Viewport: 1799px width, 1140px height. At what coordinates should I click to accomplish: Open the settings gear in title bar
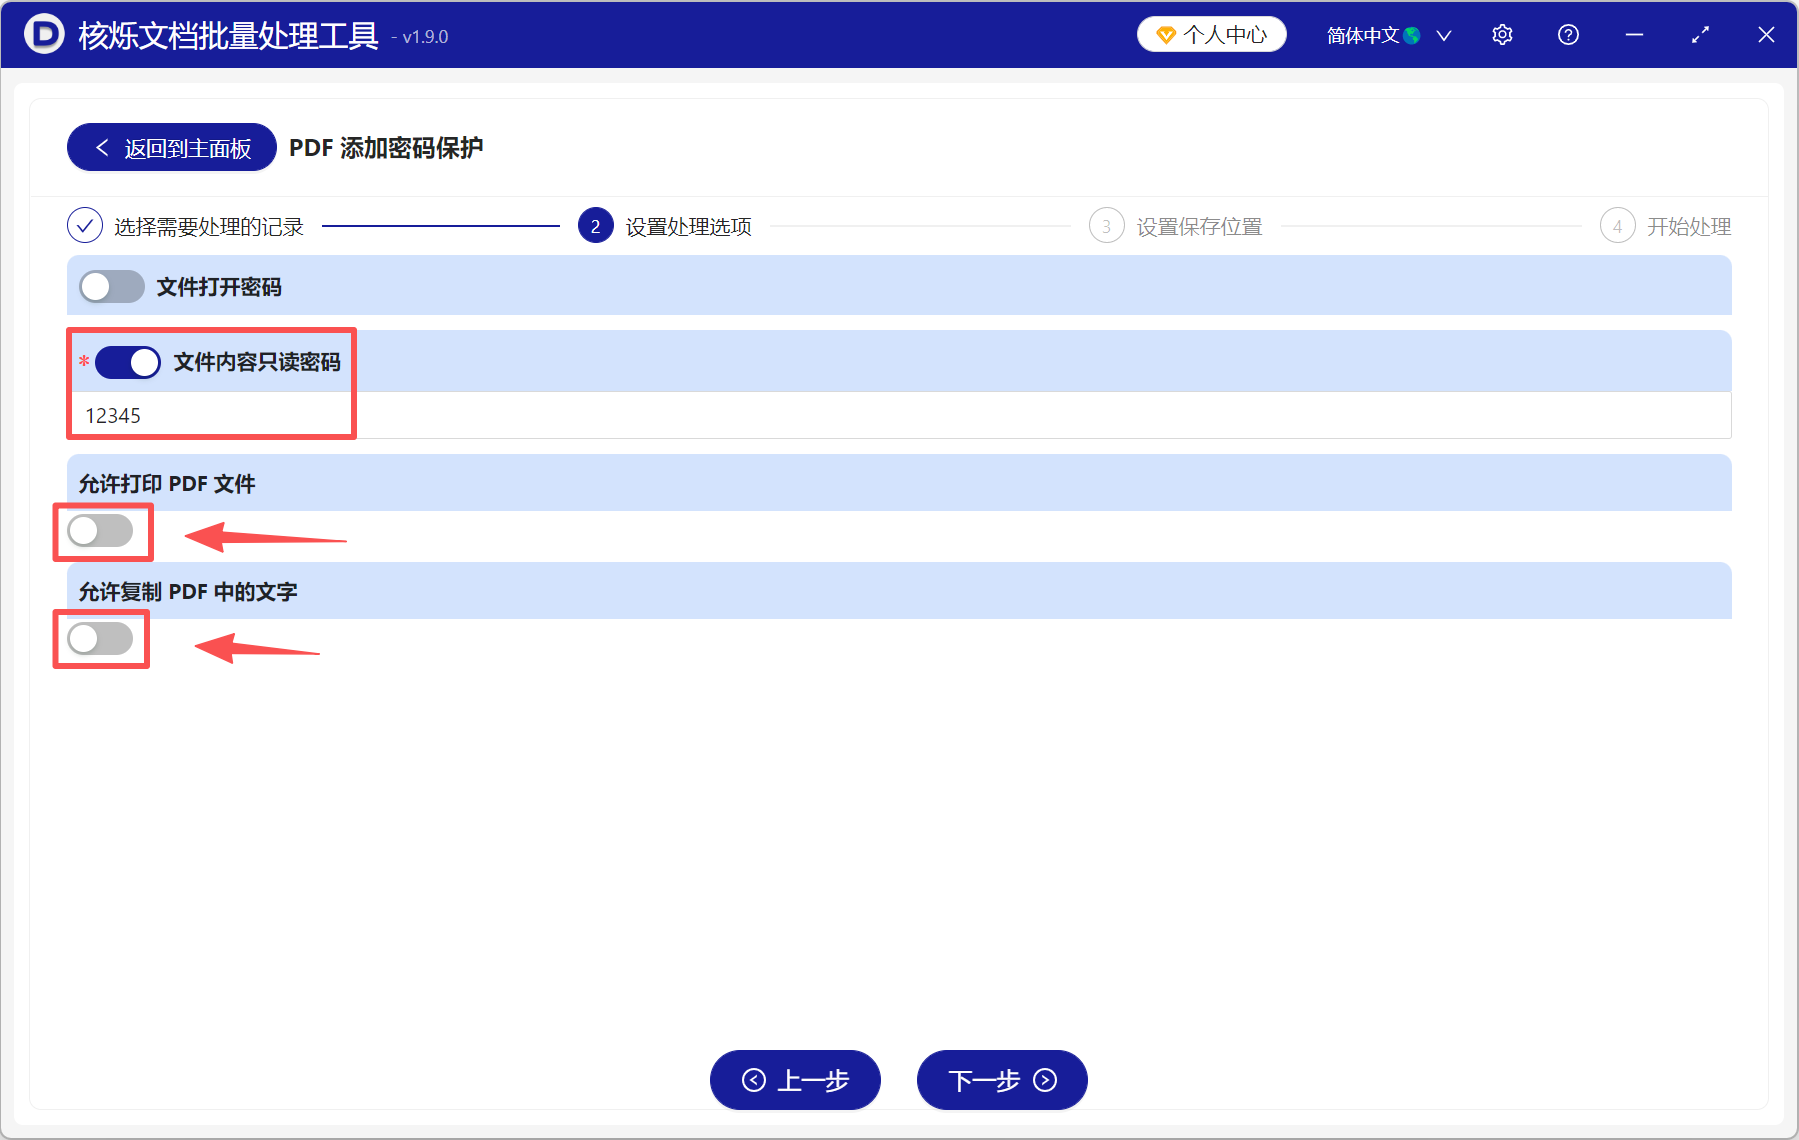click(x=1502, y=34)
